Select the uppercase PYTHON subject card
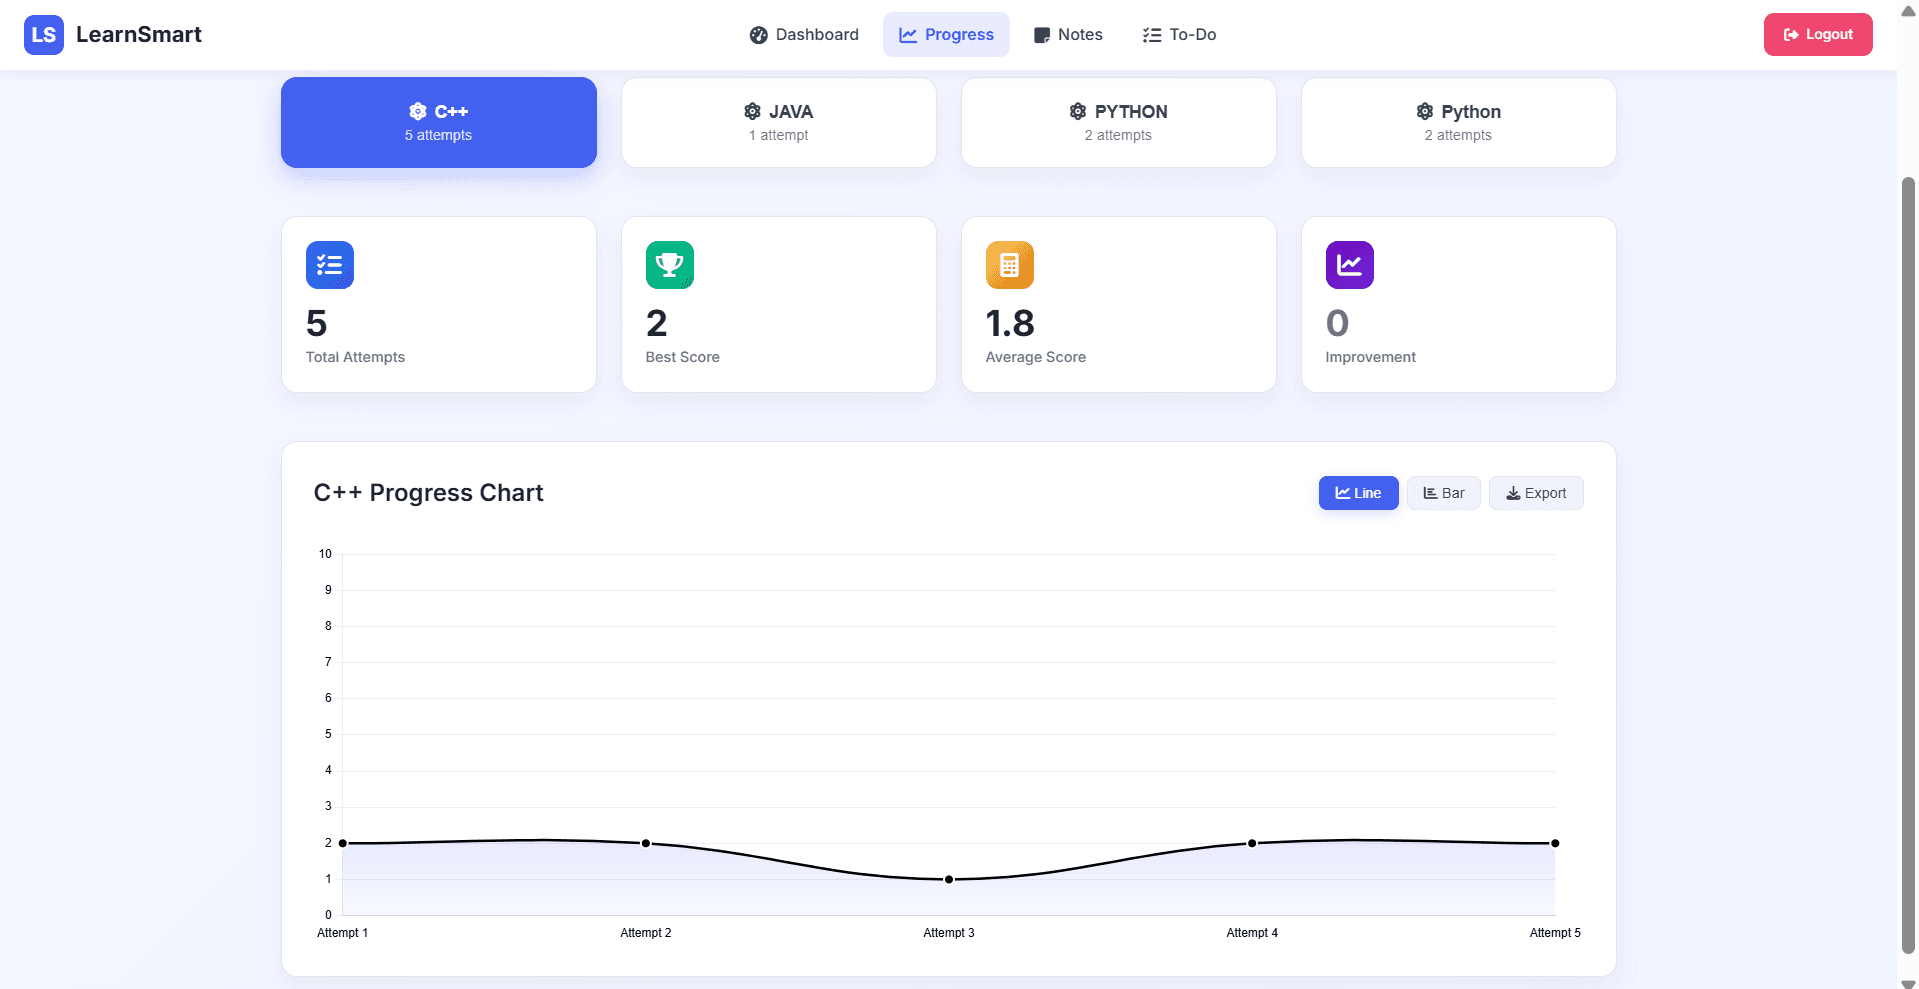Image resolution: width=1919 pixels, height=989 pixels. coord(1119,122)
